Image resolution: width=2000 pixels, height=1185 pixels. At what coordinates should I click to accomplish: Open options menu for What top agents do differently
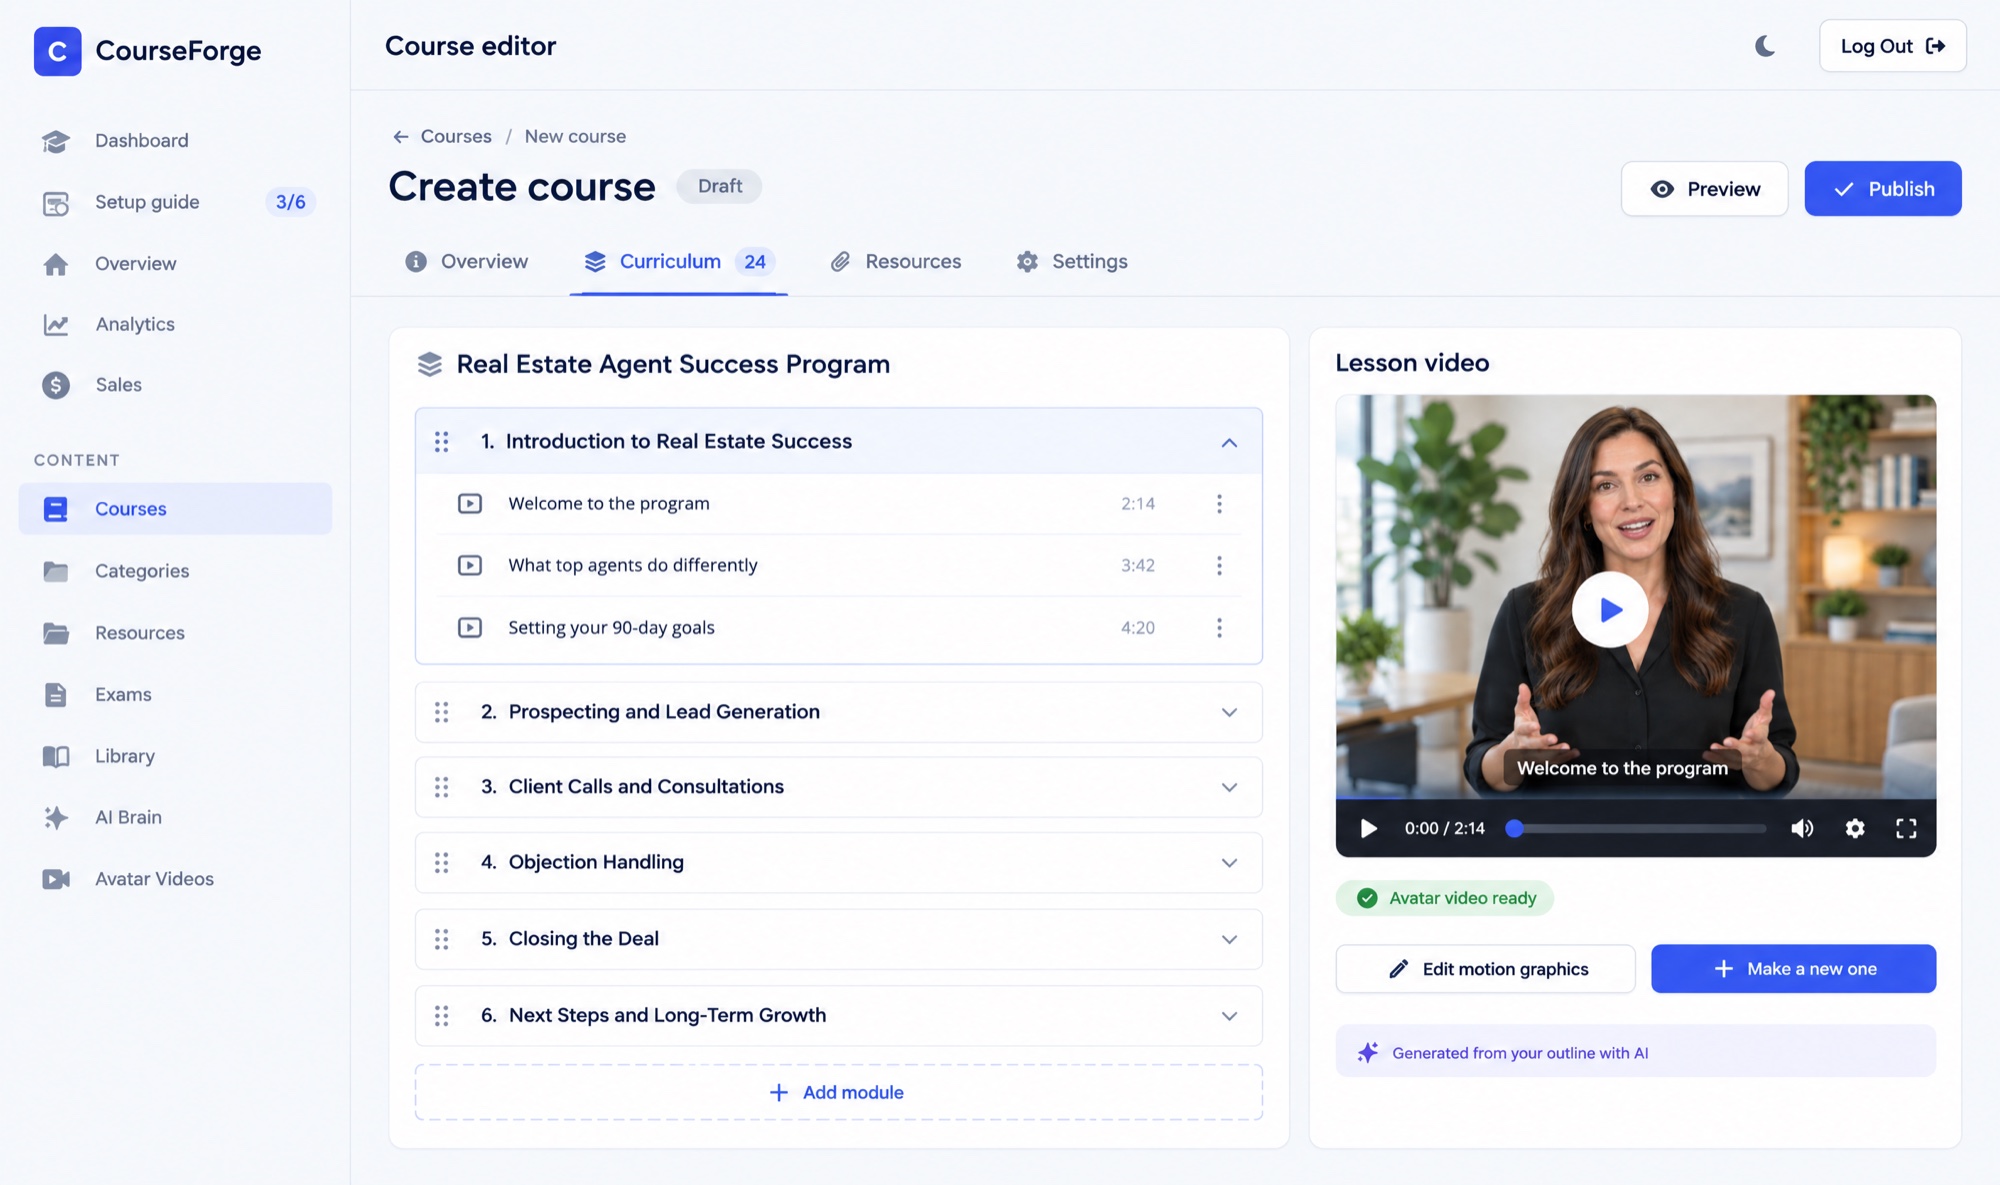click(x=1219, y=566)
